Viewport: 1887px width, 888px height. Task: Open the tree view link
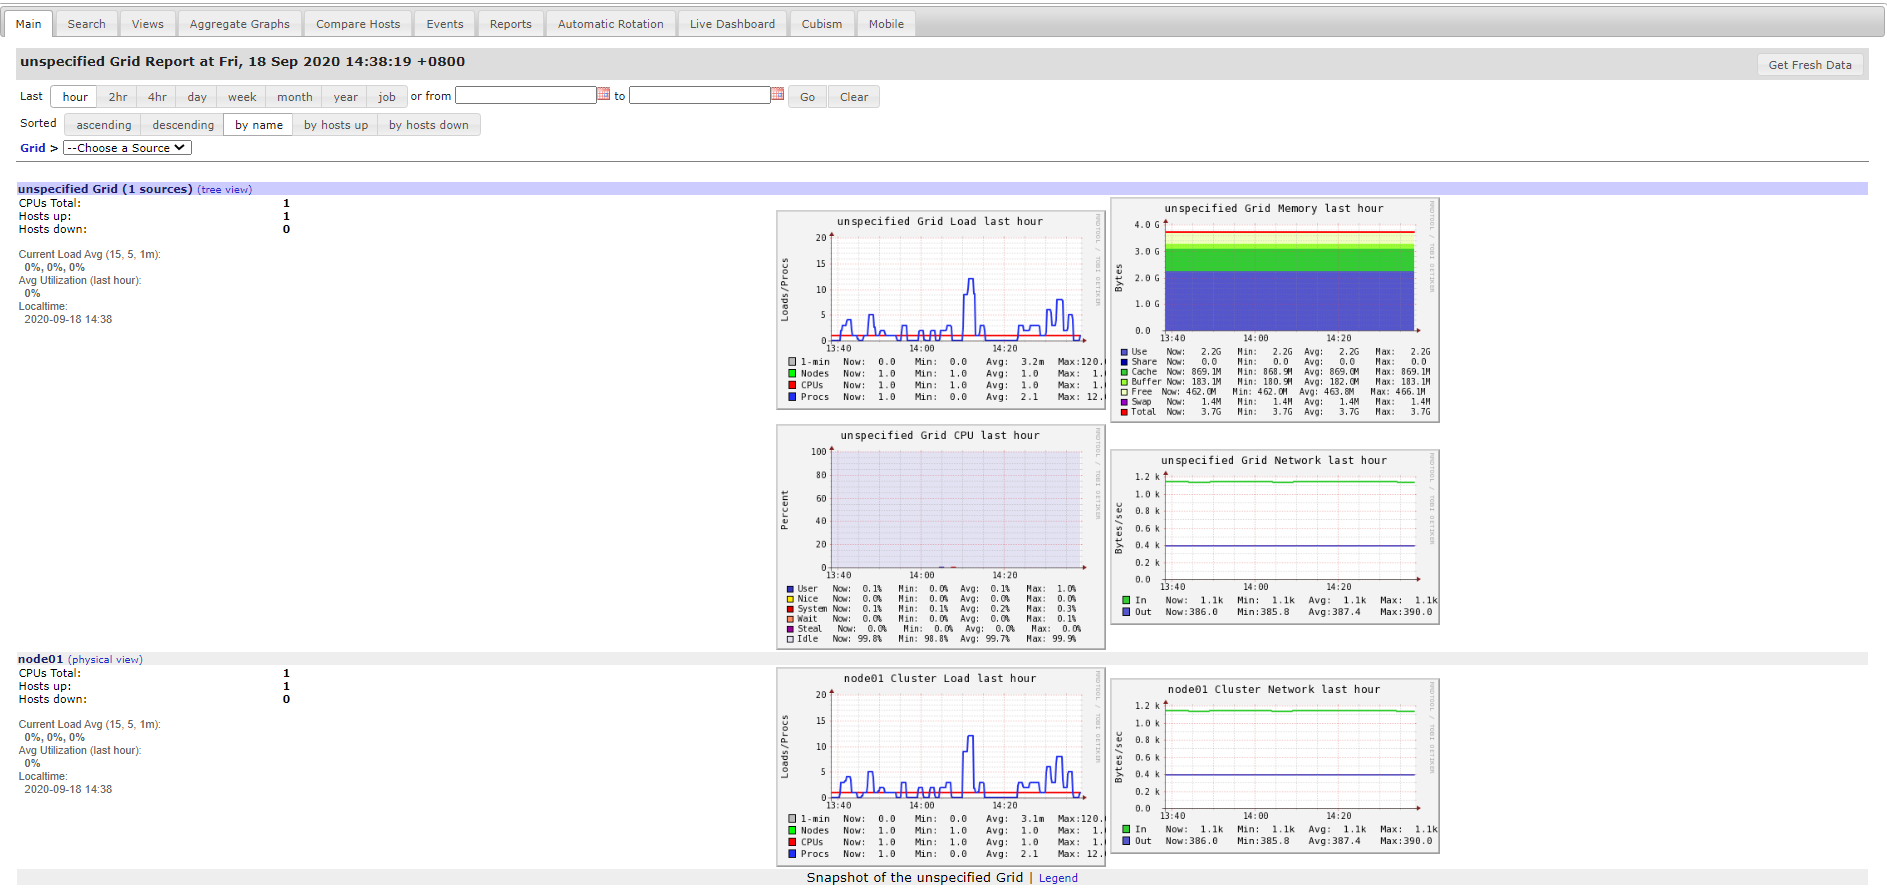click(225, 189)
